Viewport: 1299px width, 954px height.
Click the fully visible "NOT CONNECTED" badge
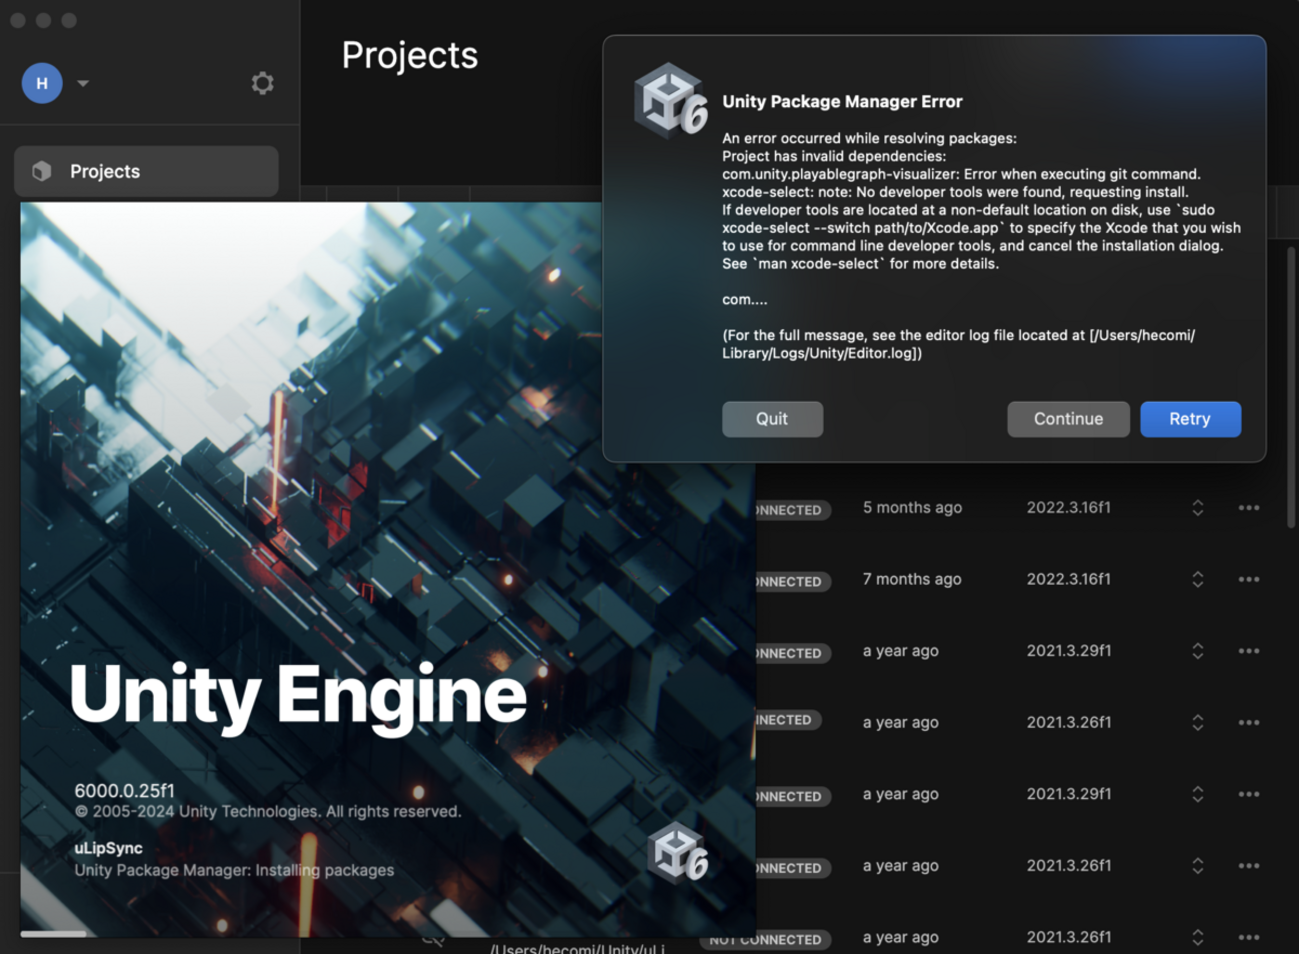pyautogui.click(x=766, y=940)
